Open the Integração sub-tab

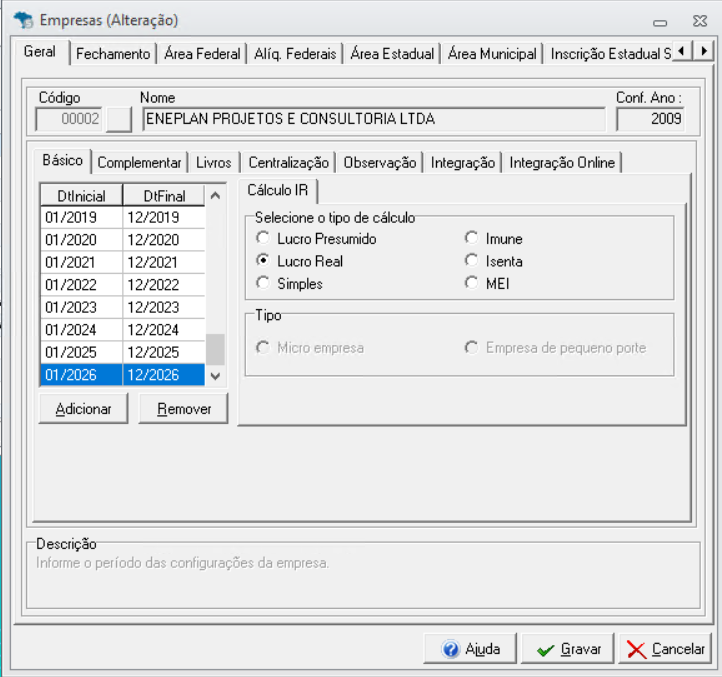[x=463, y=163]
